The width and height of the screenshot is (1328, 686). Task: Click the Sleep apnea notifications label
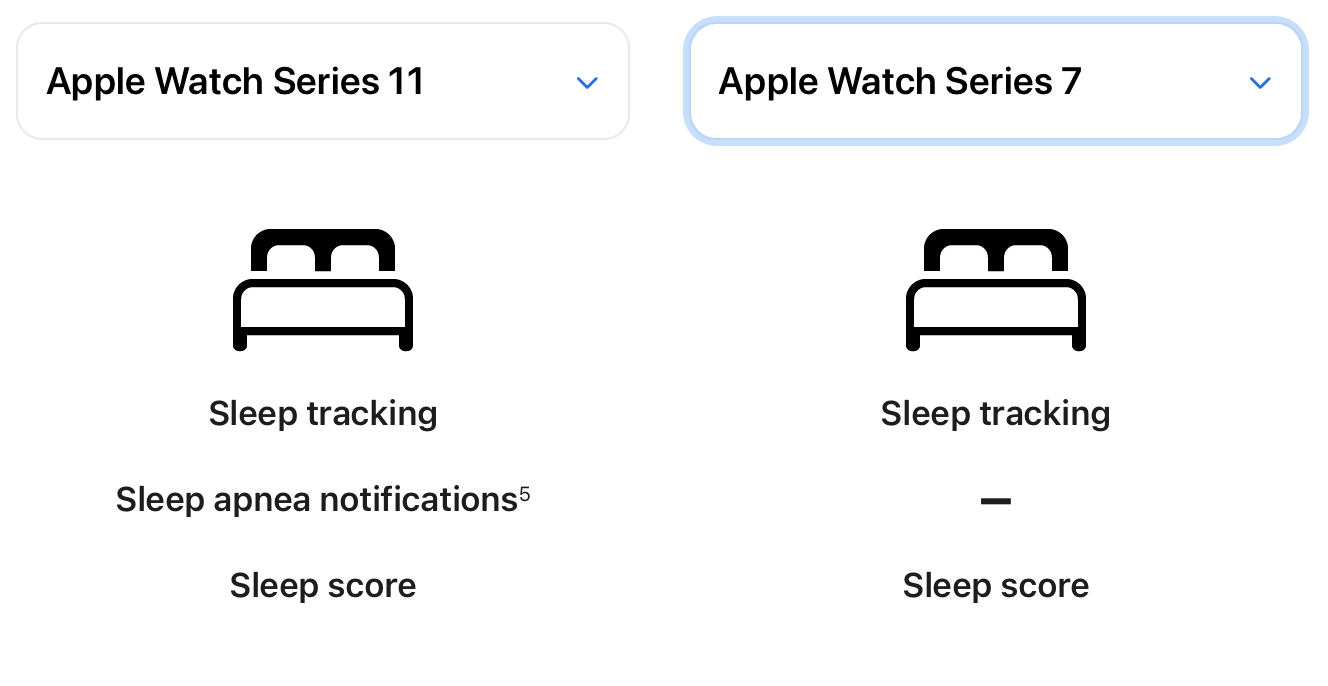316,499
